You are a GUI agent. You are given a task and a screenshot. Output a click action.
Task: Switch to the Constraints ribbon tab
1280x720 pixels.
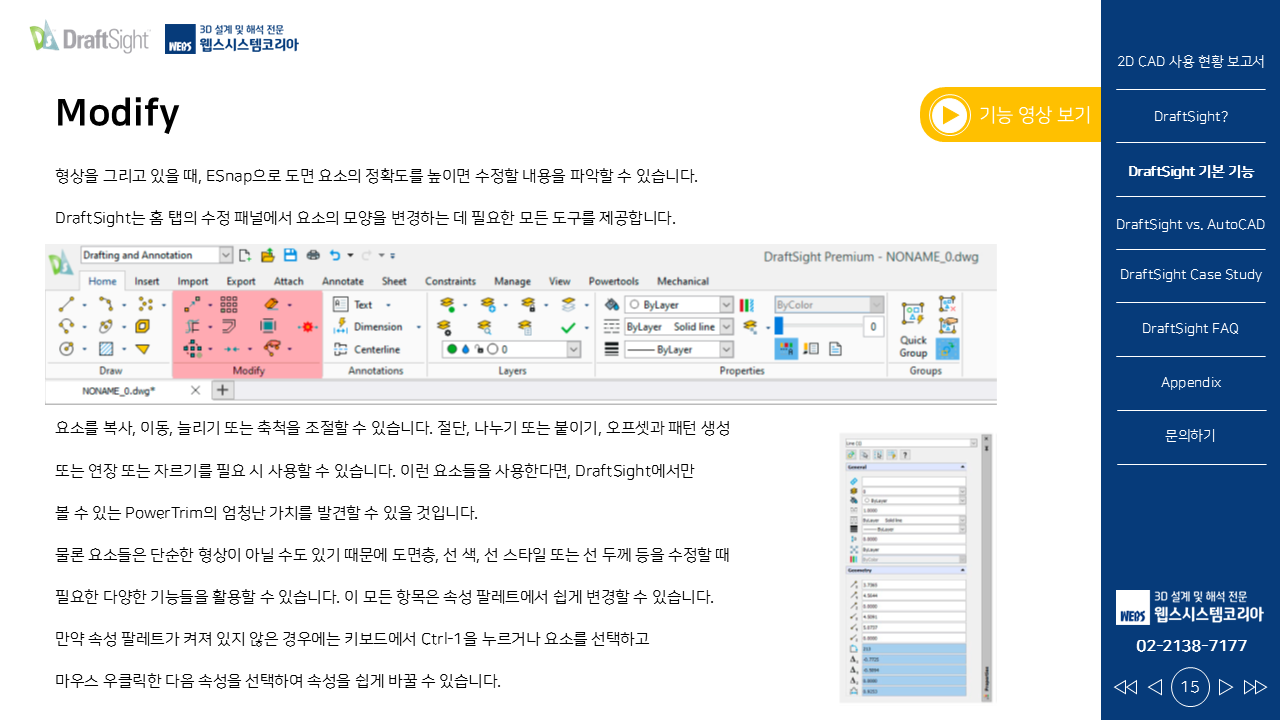(x=450, y=281)
